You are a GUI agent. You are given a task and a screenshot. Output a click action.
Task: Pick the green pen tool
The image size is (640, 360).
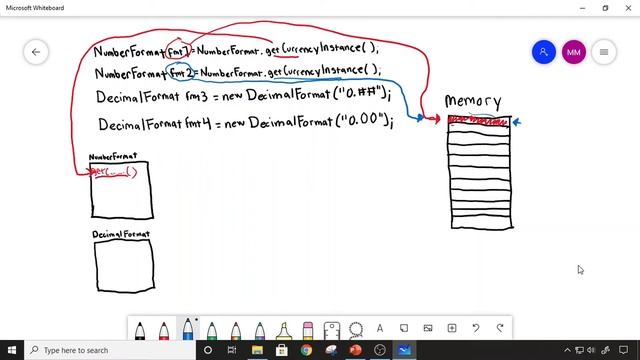pyautogui.click(x=212, y=331)
